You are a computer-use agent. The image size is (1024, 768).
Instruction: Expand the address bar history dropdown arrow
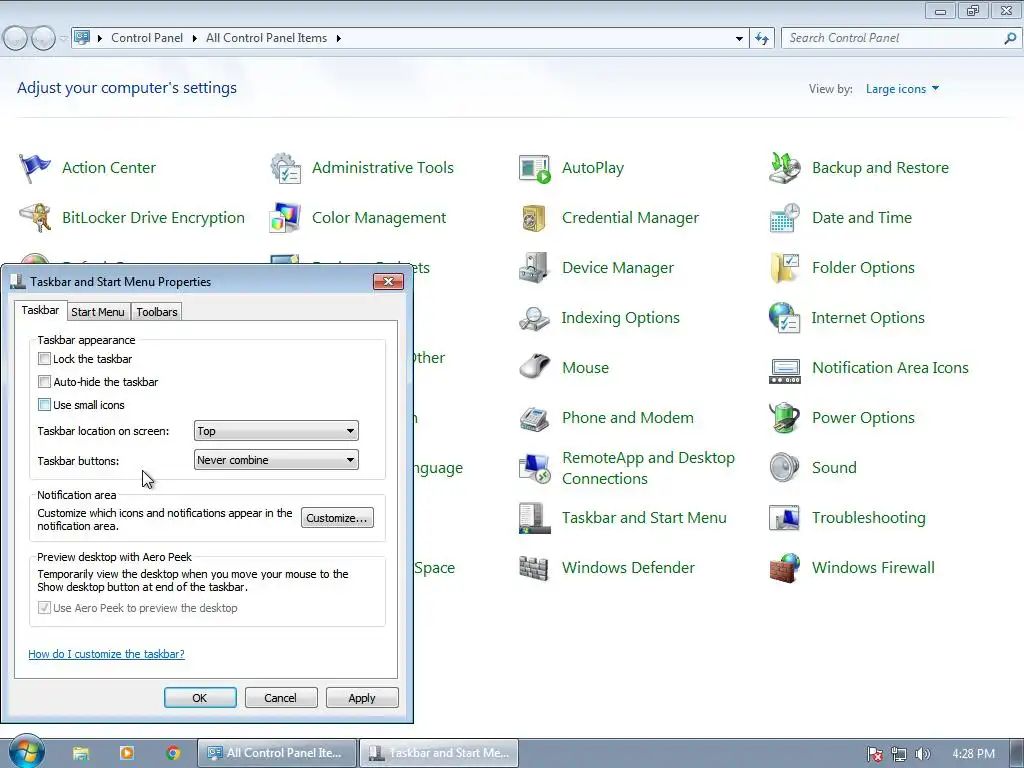click(739, 39)
